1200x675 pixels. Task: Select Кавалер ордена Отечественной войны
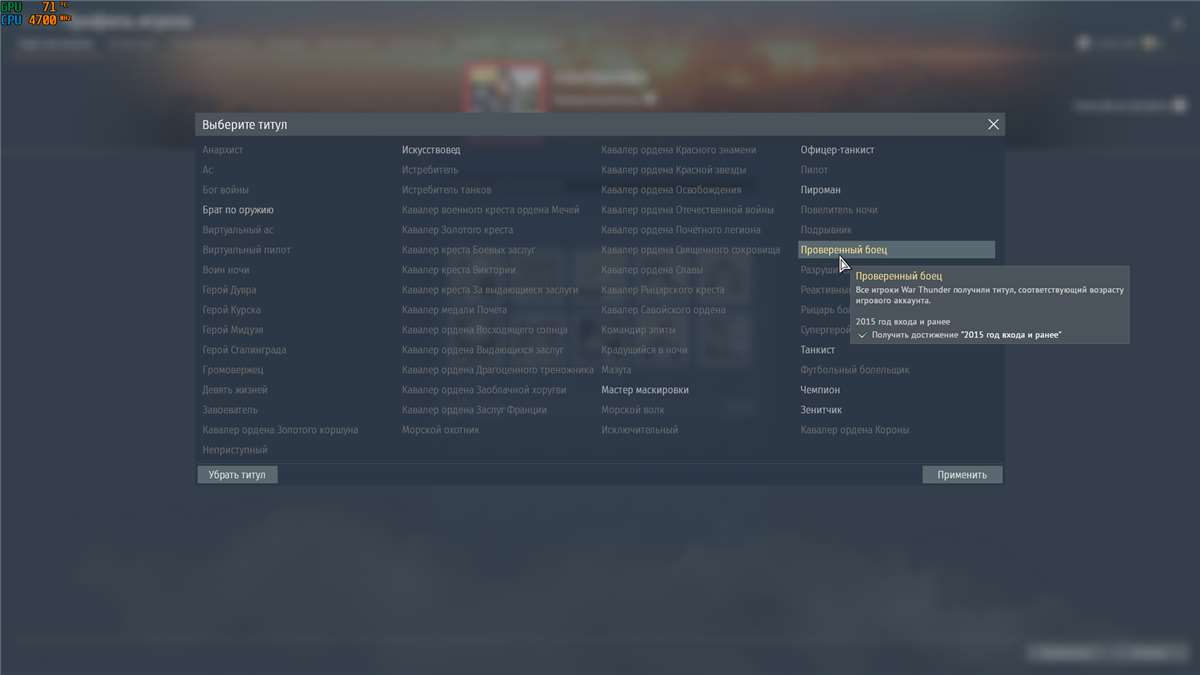687,210
